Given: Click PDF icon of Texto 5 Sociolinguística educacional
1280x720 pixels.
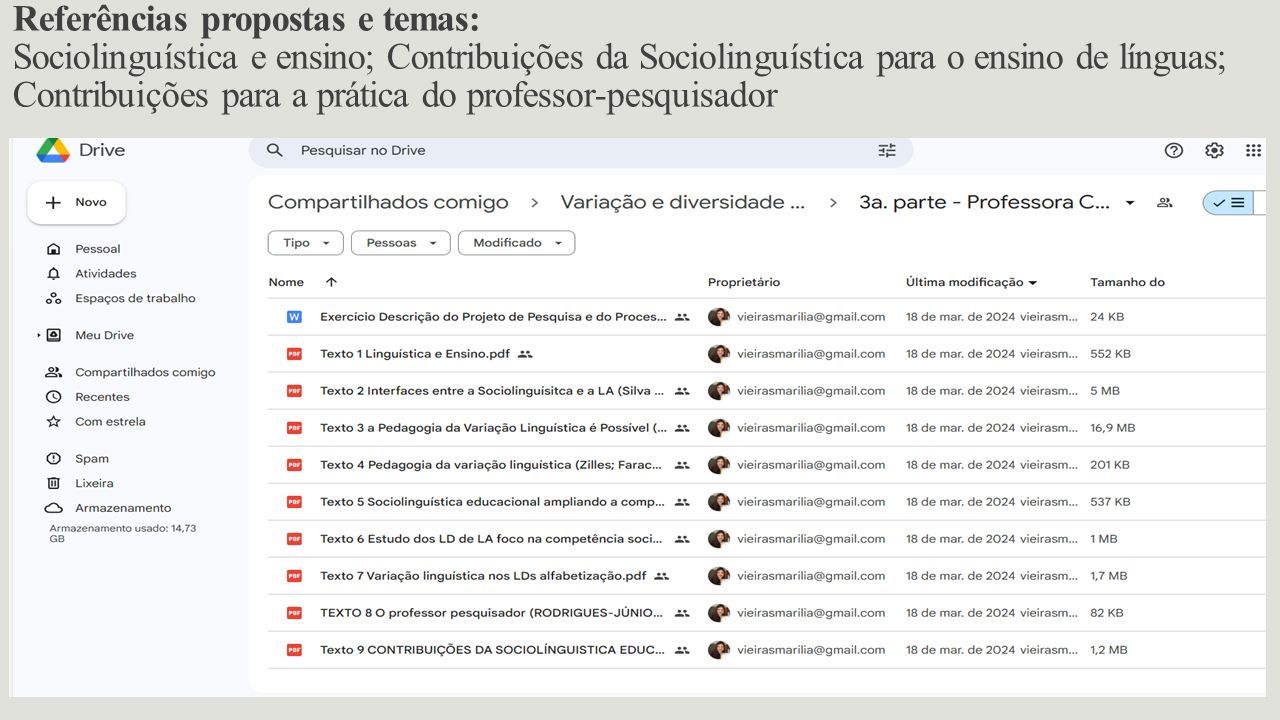Looking at the screenshot, I should (x=294, y=502).
